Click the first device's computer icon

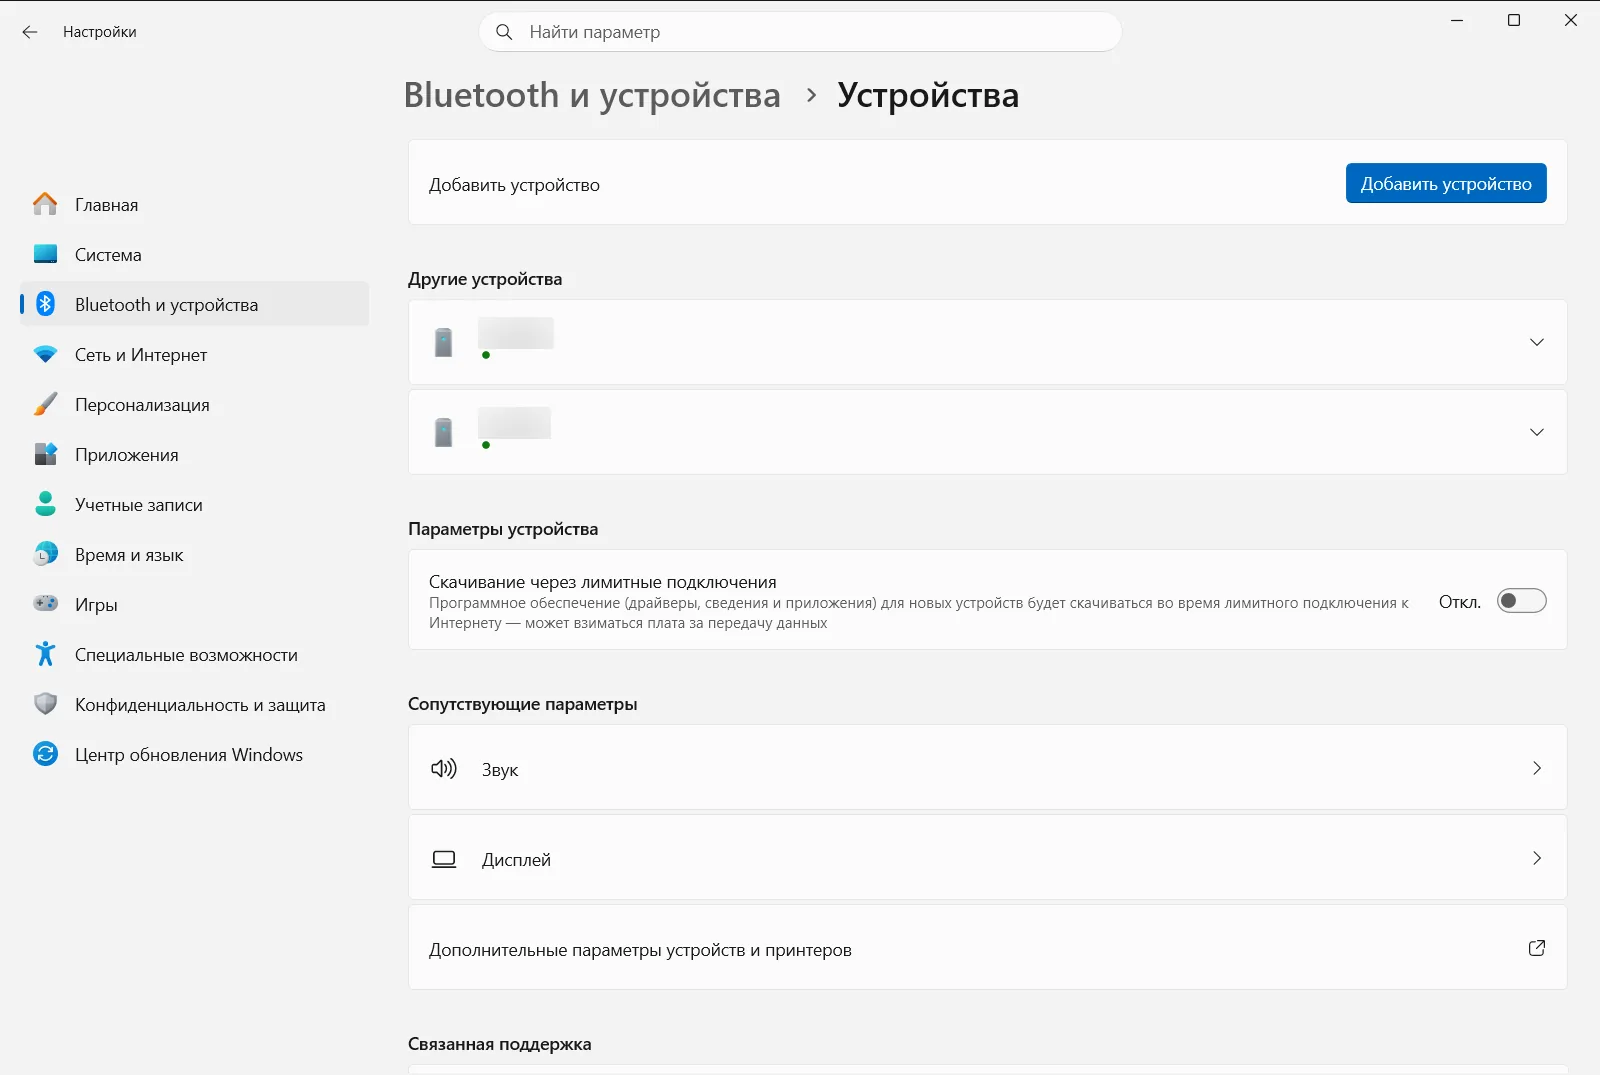click(444, 343)
